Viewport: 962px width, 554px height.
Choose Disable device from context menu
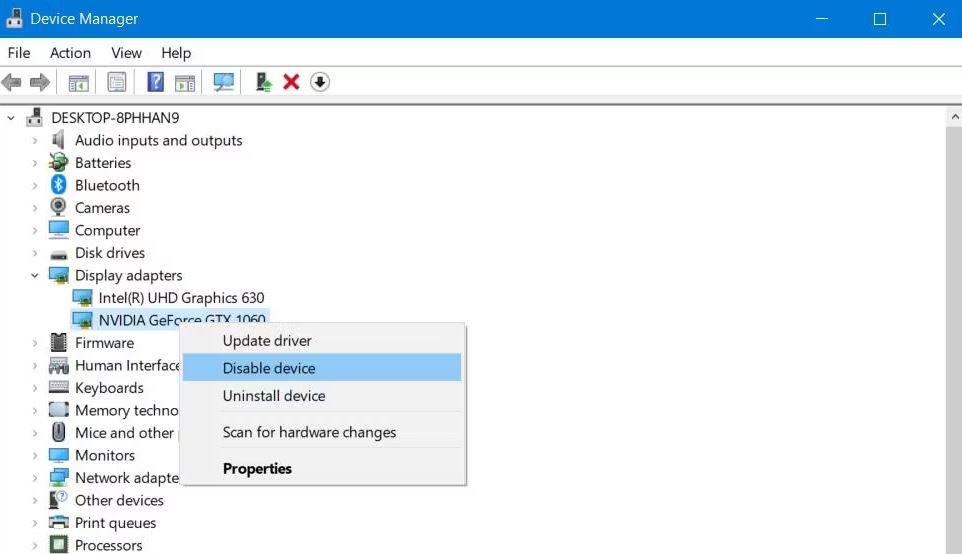pyautogui.click(x=322, y=367)
